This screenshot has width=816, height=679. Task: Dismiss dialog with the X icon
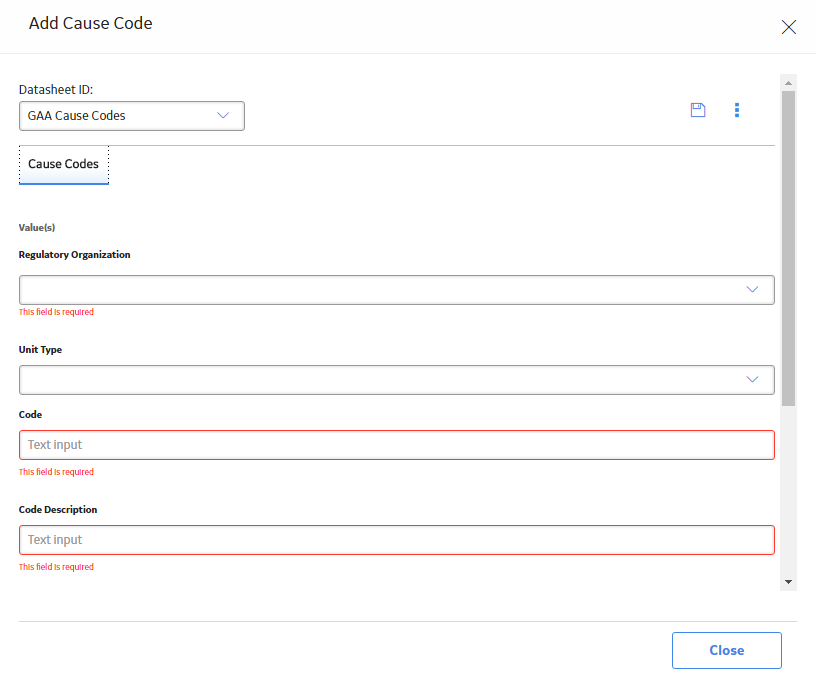pos(788,27)
